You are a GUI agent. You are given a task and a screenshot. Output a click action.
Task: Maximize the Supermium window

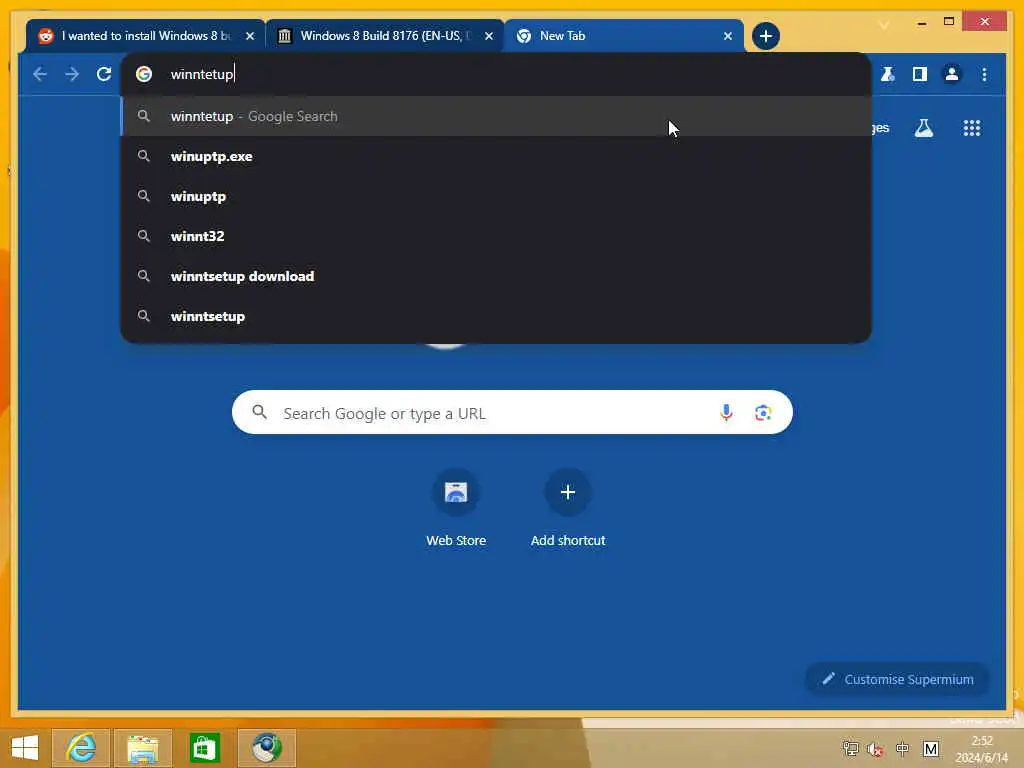[x=949, y=22]
